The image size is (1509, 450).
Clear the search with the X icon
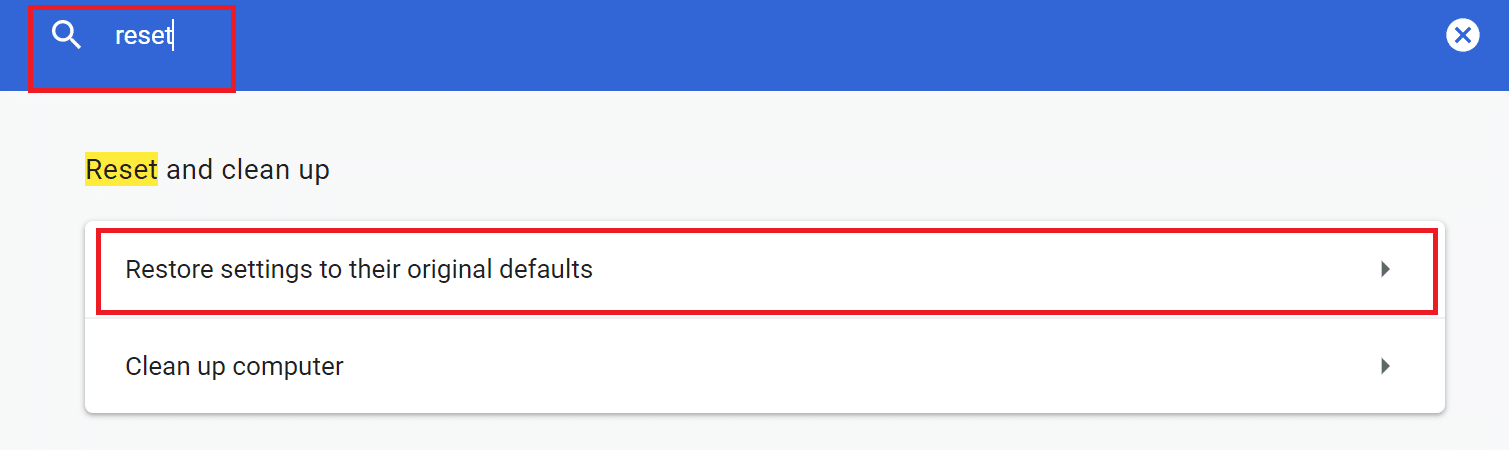(1462, 36)
